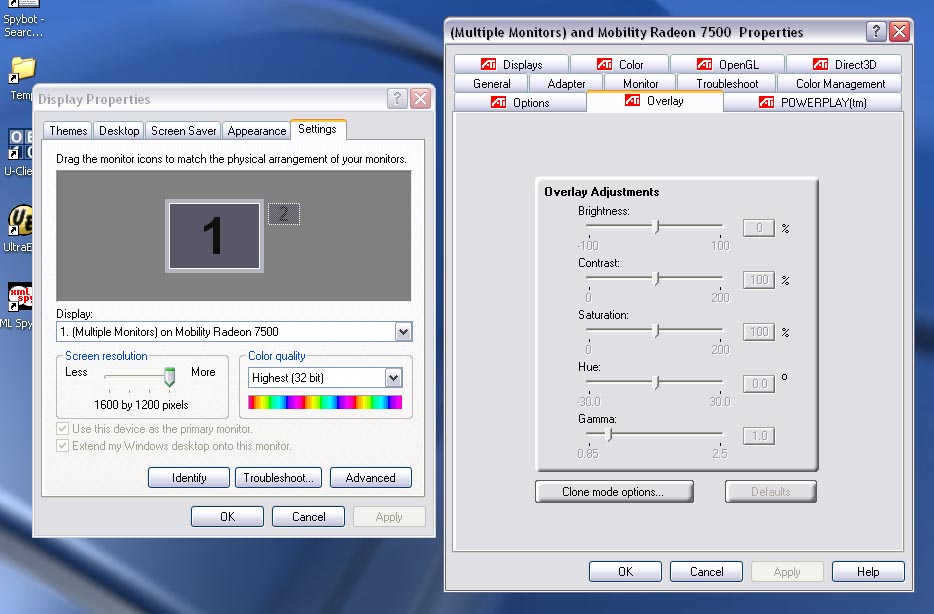934x614 pixels.
Task: Select the Overlay tab
Action: click(x=655, y=101)
